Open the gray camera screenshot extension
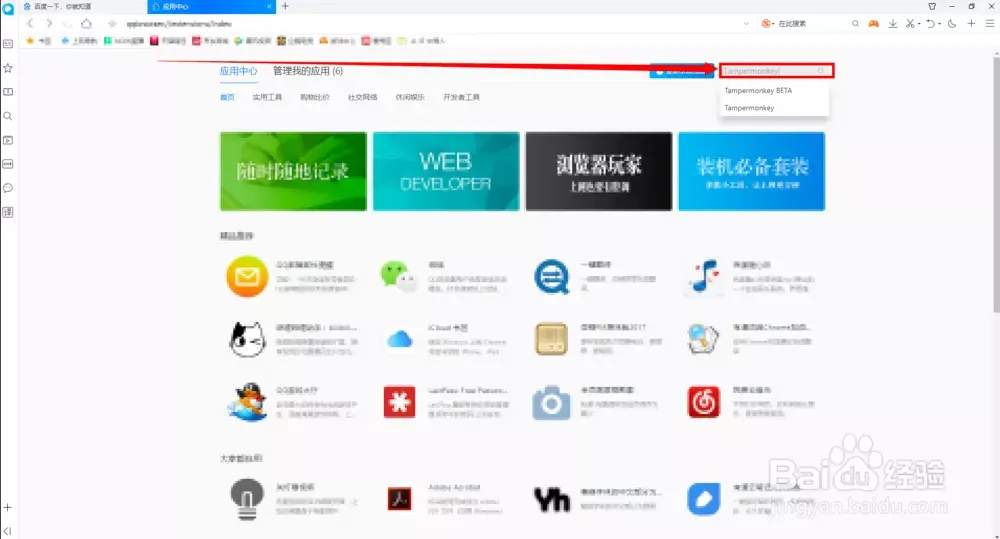Image resolution: width=1000 pixels, height=539 pixels. (x=551, y=402)
